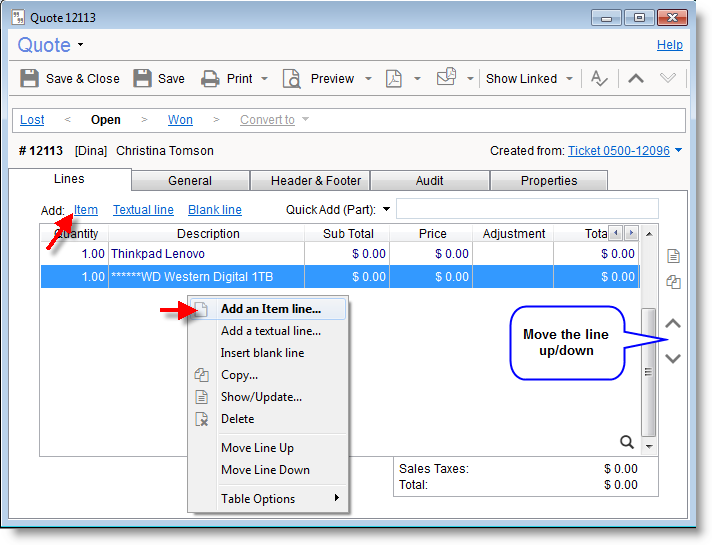The image size is (712, 545).
Task: Click the Quick Add part input field
Action: (527, 209)
